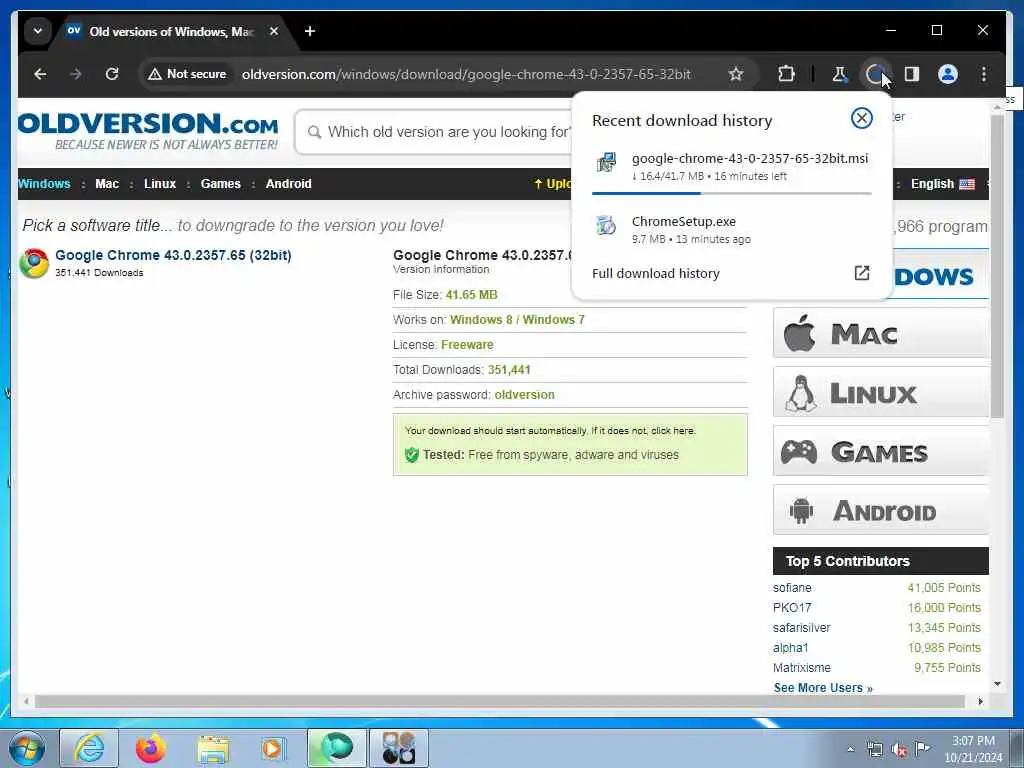The image size is (1024, 768).
Task: Open the Windows navigation menu item
Action: click(44, 184)
